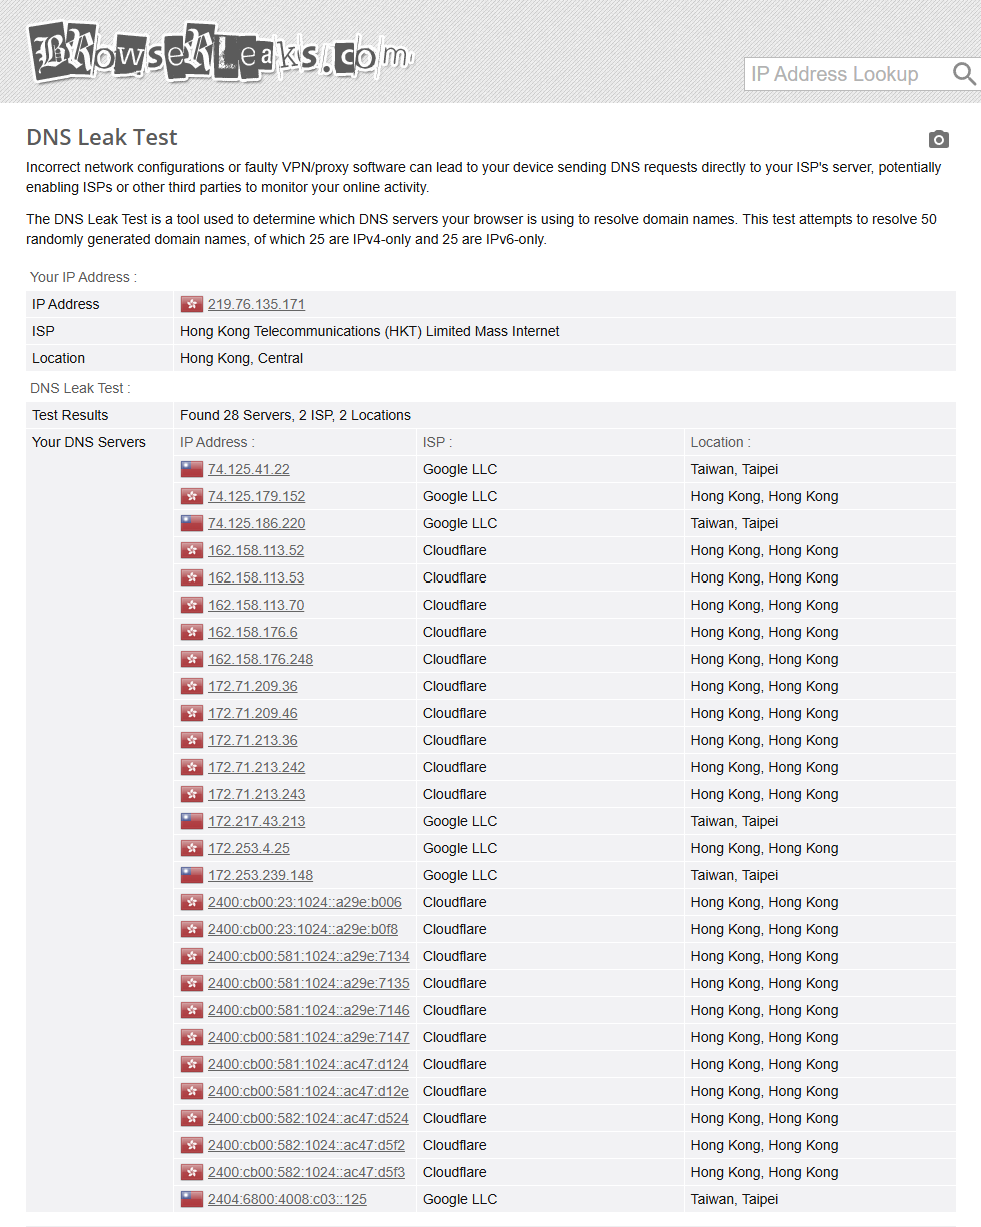Click the DNS Leak Test heading

(102, 138)
